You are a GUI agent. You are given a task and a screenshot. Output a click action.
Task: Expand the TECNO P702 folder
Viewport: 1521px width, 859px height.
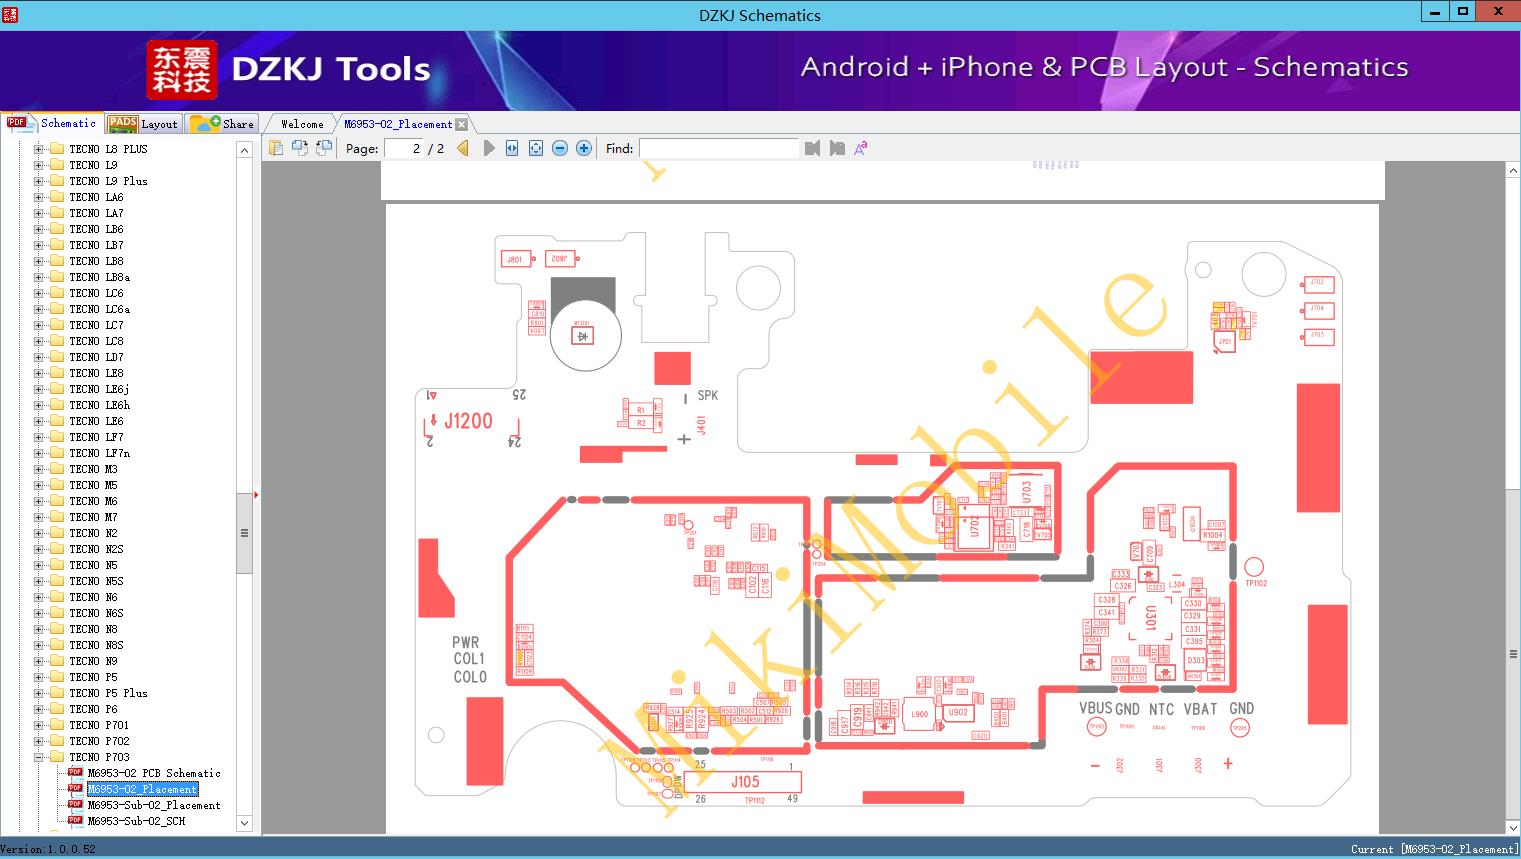click(39, 741)
